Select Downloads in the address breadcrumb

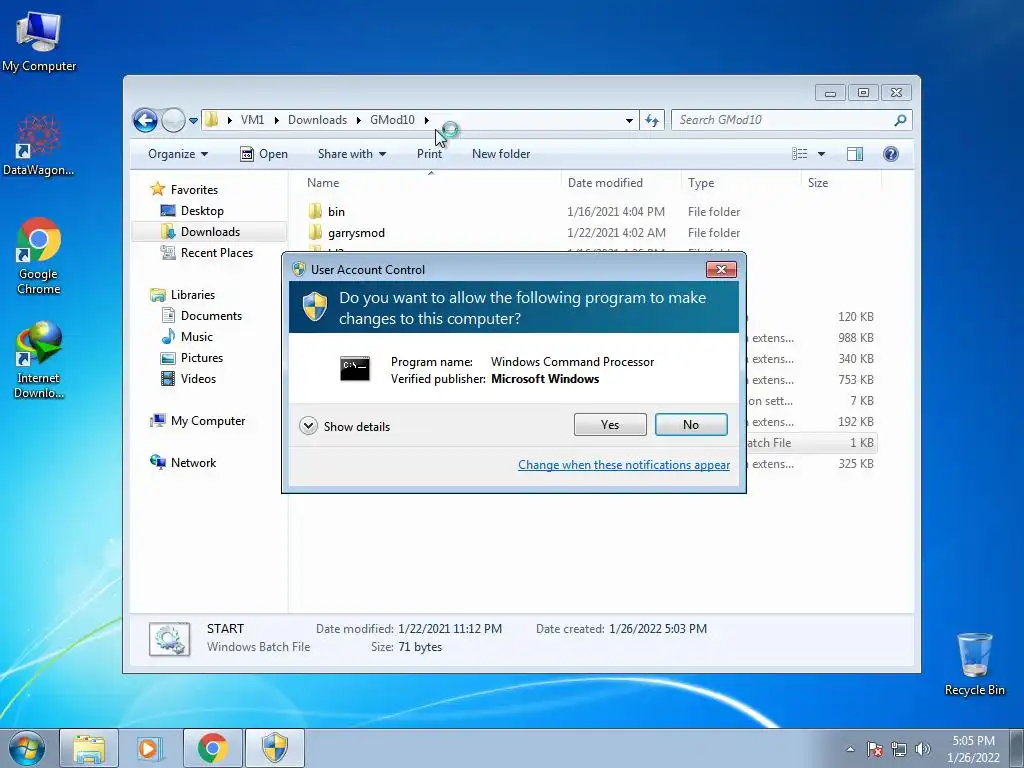pos(317,120)
